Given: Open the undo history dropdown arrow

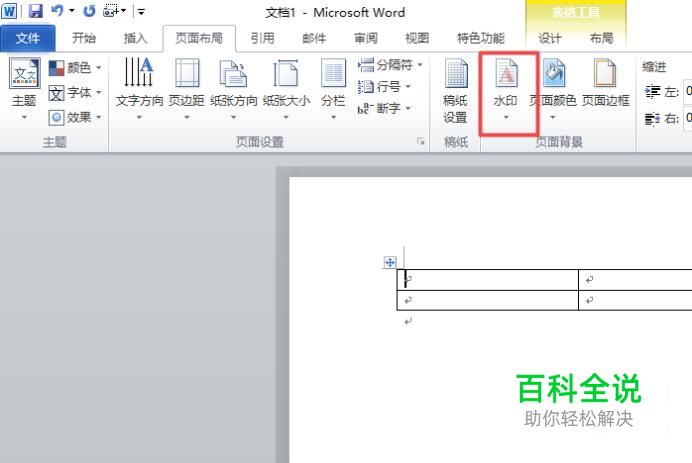Looking at the screenshot, I should (x=71, y=11).
